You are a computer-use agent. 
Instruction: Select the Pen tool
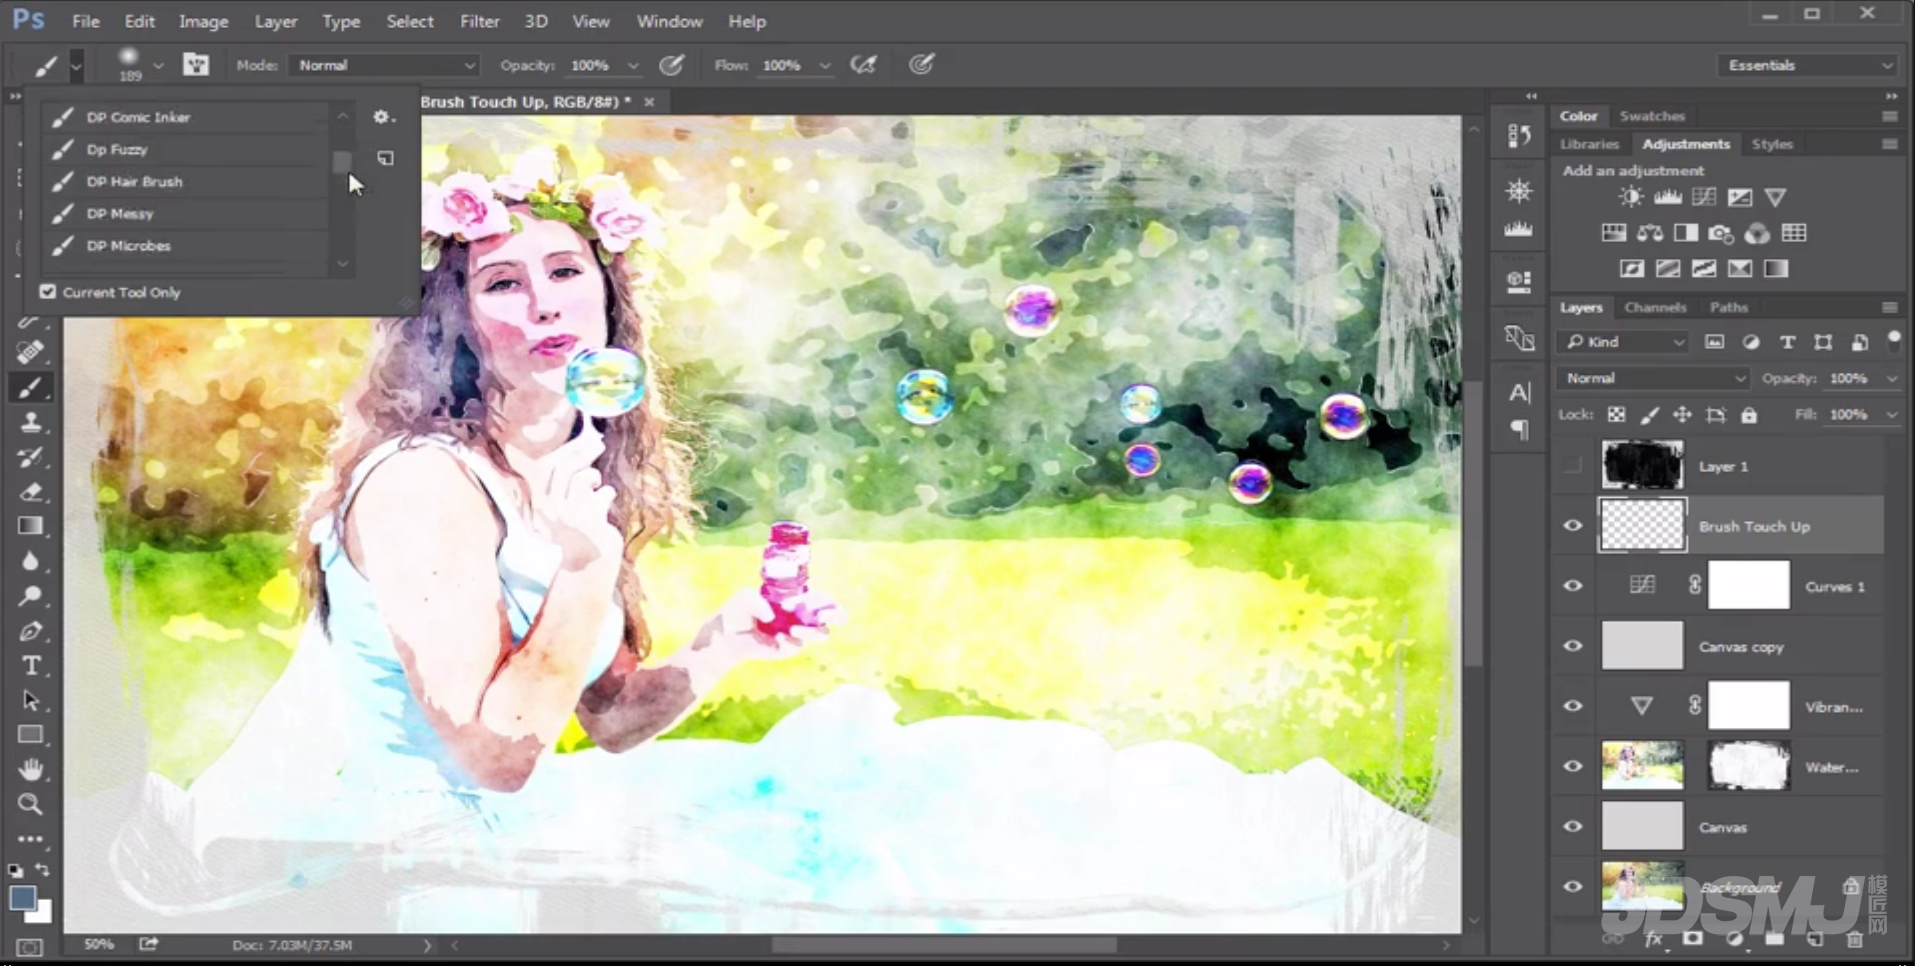coord(30,631)
